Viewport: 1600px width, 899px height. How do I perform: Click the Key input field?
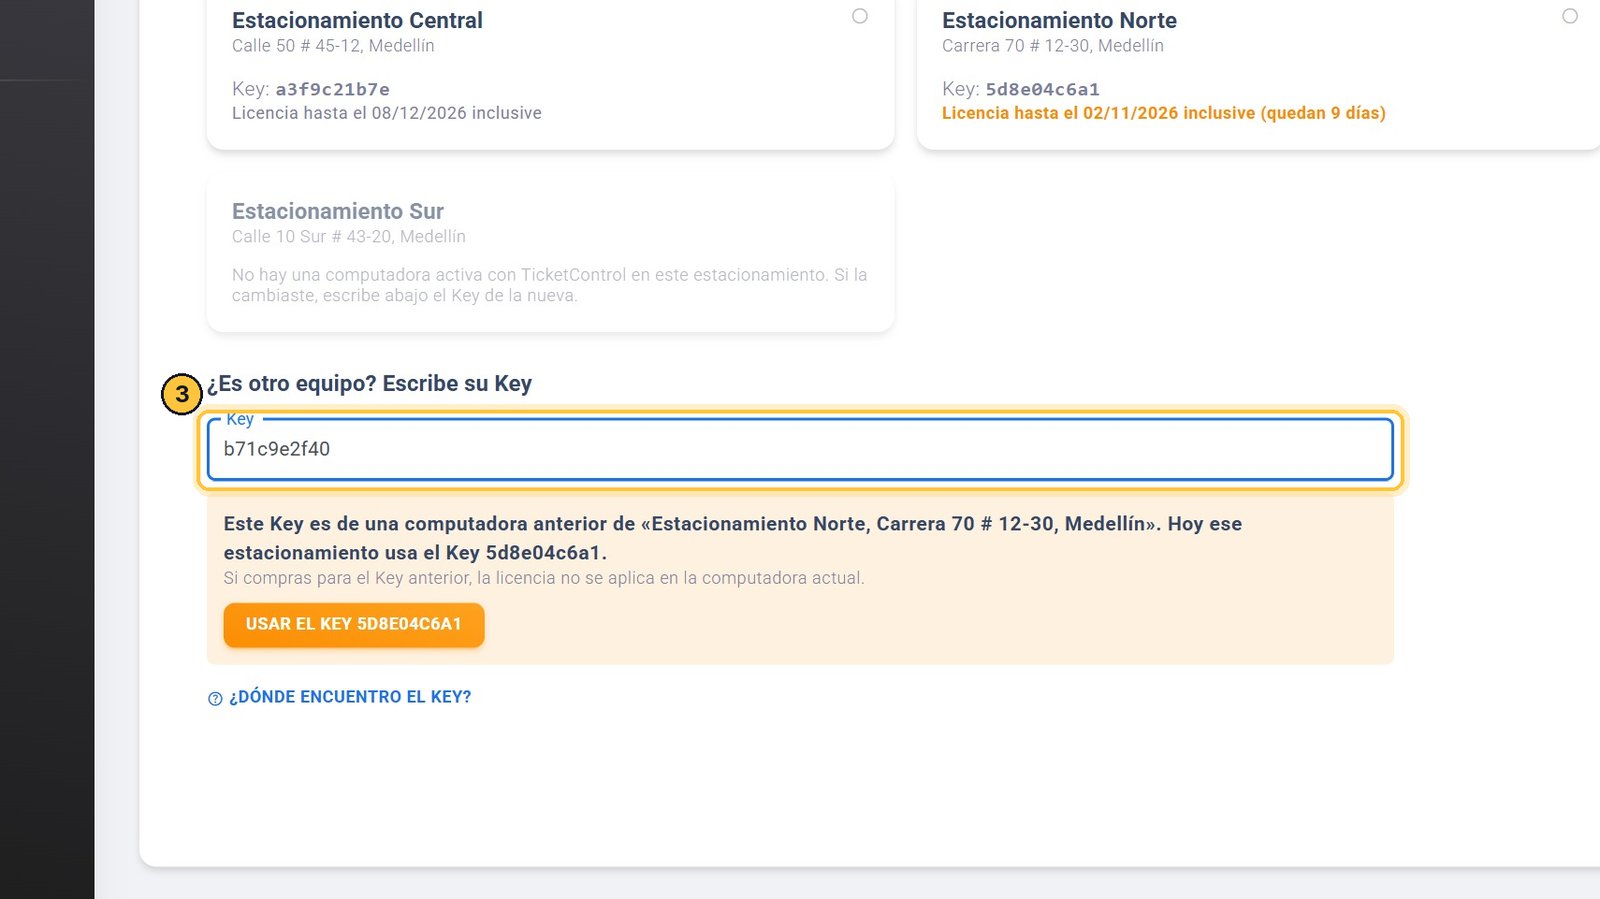[800, 449]
